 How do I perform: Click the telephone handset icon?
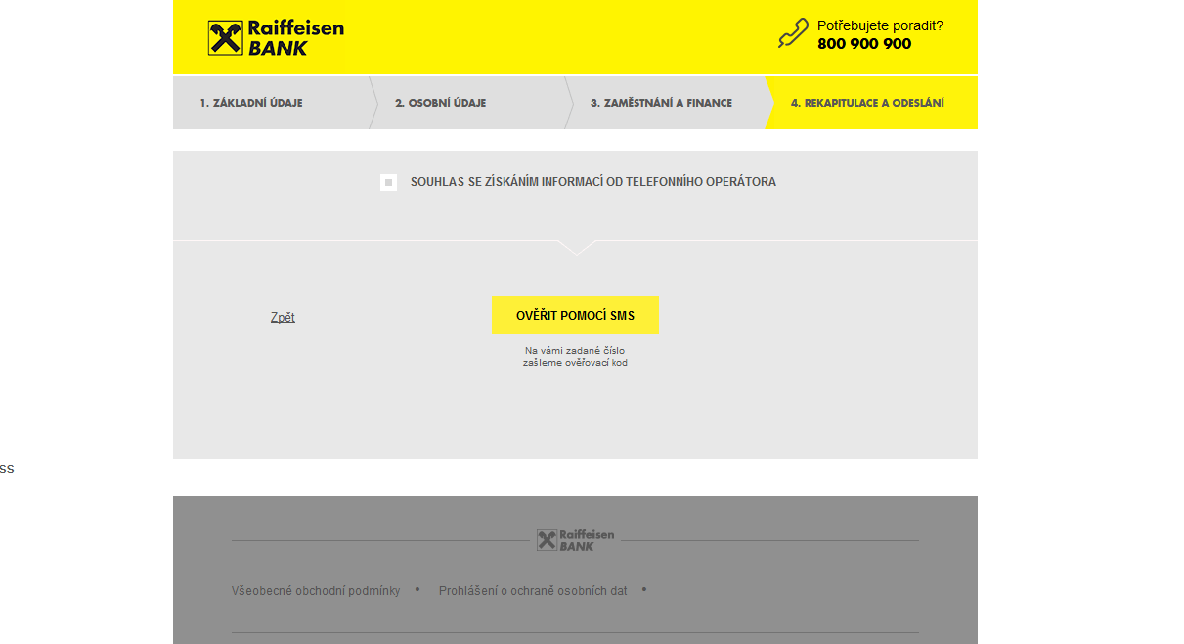[x=793, y=34]
